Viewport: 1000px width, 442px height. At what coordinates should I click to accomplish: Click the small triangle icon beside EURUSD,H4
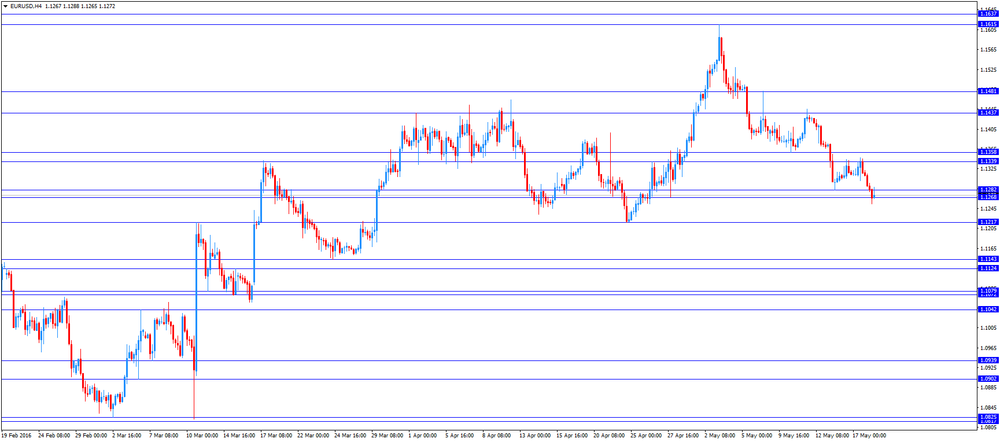pos(5,6)
